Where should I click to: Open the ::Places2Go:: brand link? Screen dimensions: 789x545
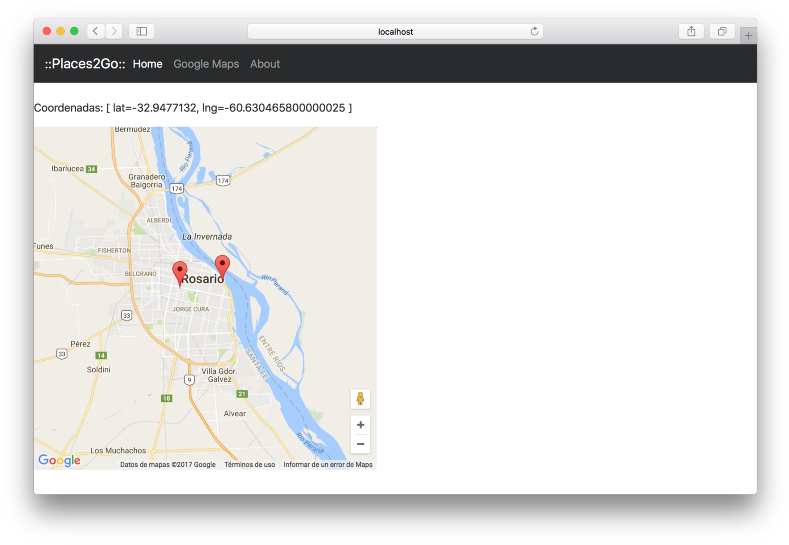click(x=85, y=64)
